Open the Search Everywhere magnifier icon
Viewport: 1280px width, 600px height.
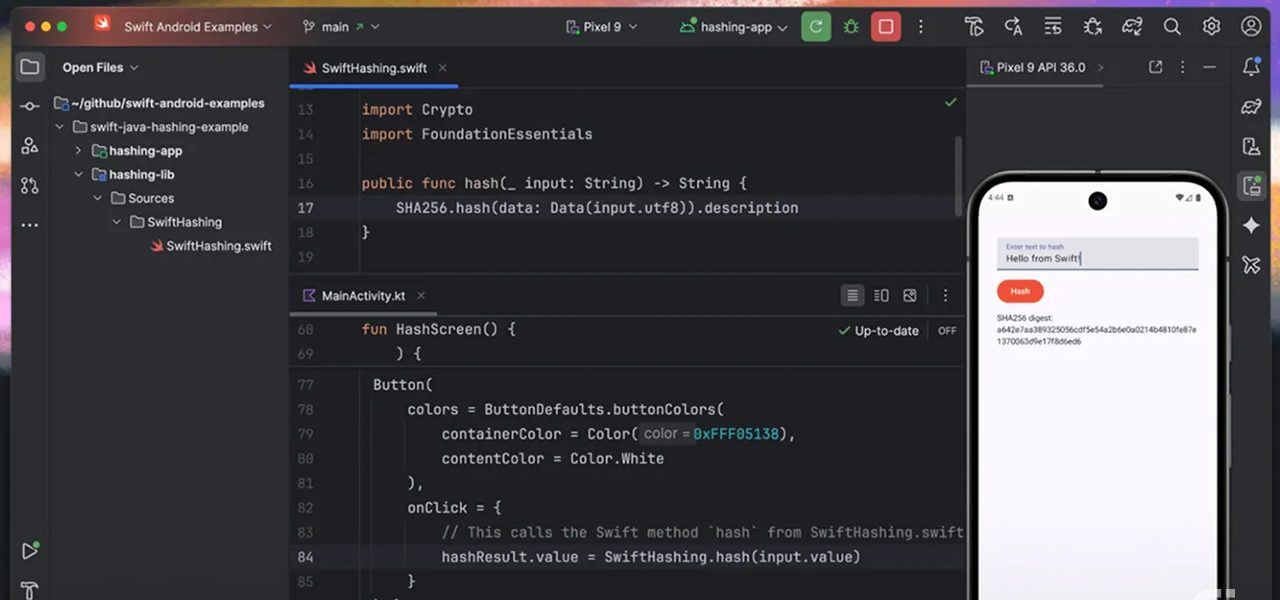tap(1172, 27)
